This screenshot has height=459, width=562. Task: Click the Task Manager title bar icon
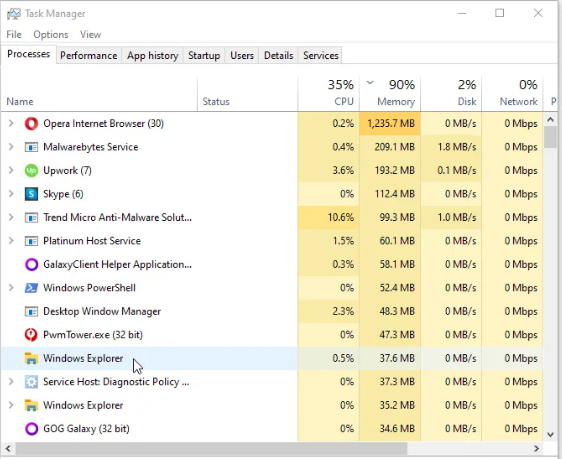pos(14,14)
